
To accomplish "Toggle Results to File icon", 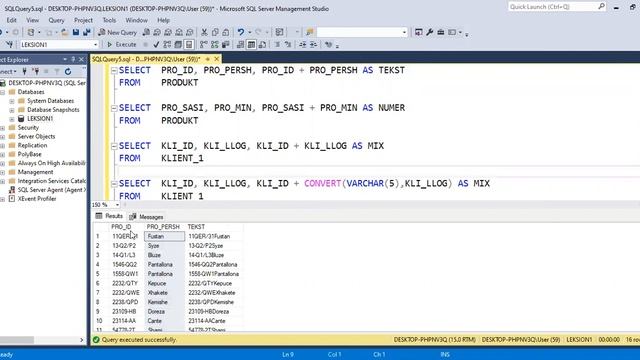I will click(262, 44).
